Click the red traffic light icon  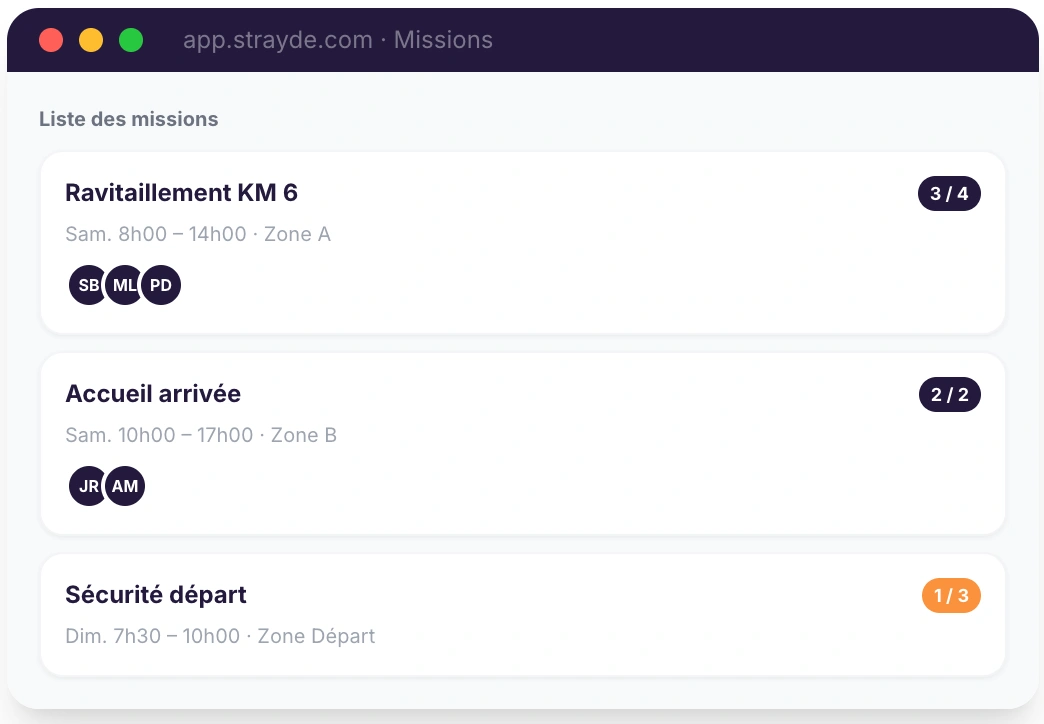(51, 40)
